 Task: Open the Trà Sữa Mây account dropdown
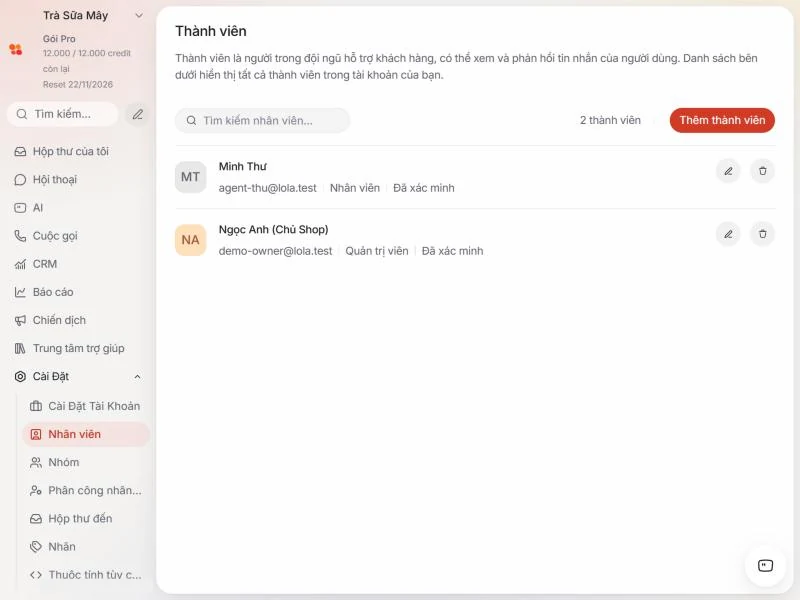pyautogui.click(x=92, y=16)
